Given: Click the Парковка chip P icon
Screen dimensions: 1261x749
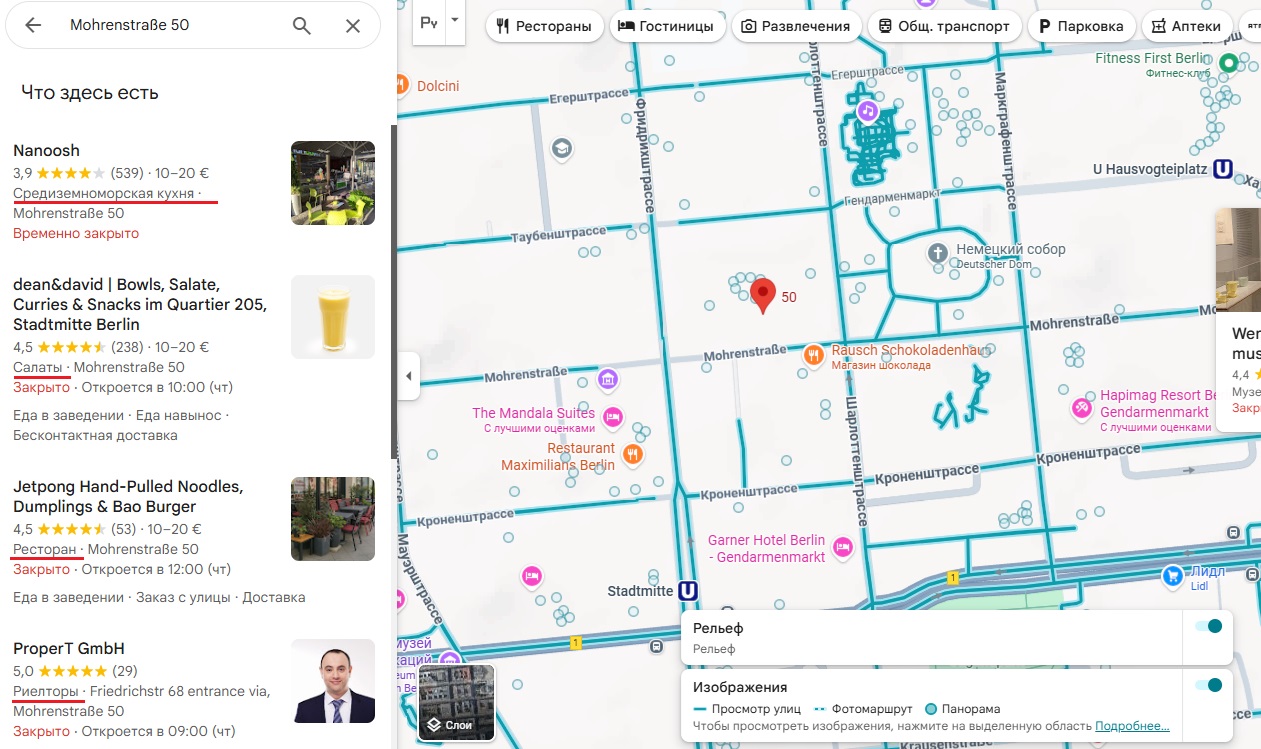Looking at the screenshot, I should (1045, 26).
